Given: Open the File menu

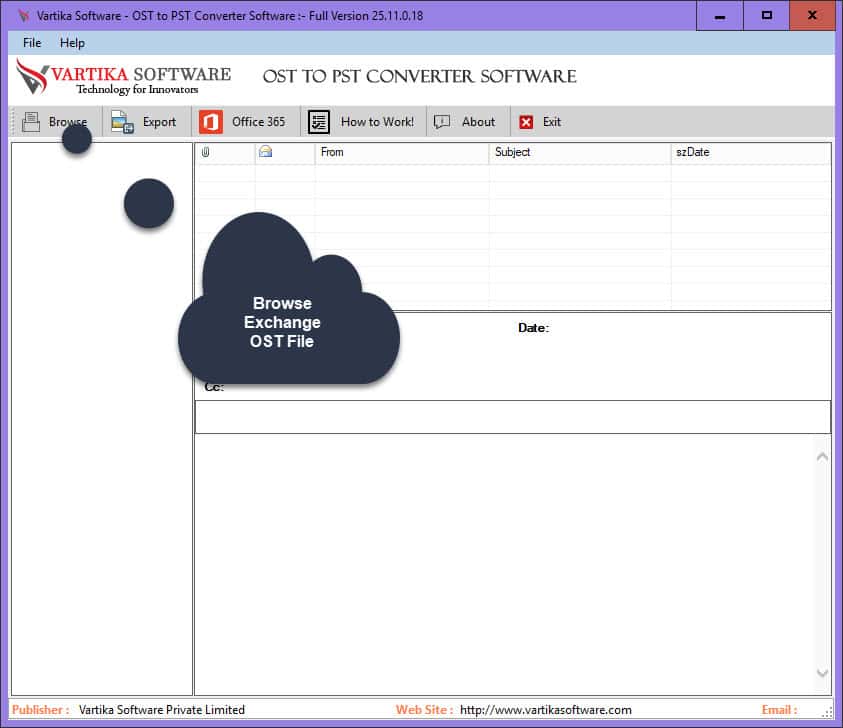Looking at the screenshot, I should click(x=32, y=42).
